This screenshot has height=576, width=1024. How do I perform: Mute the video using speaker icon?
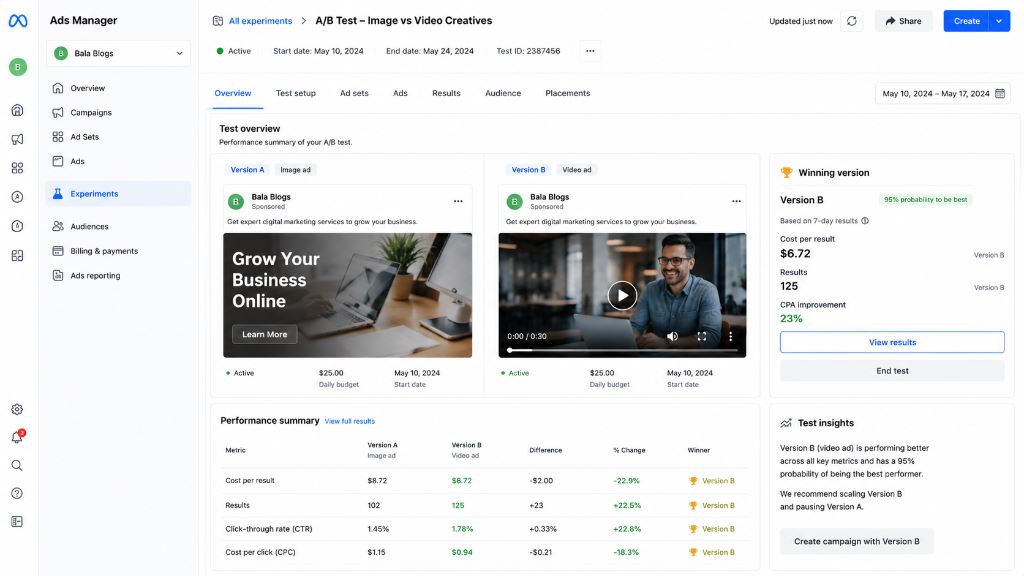tap(672, 336)
